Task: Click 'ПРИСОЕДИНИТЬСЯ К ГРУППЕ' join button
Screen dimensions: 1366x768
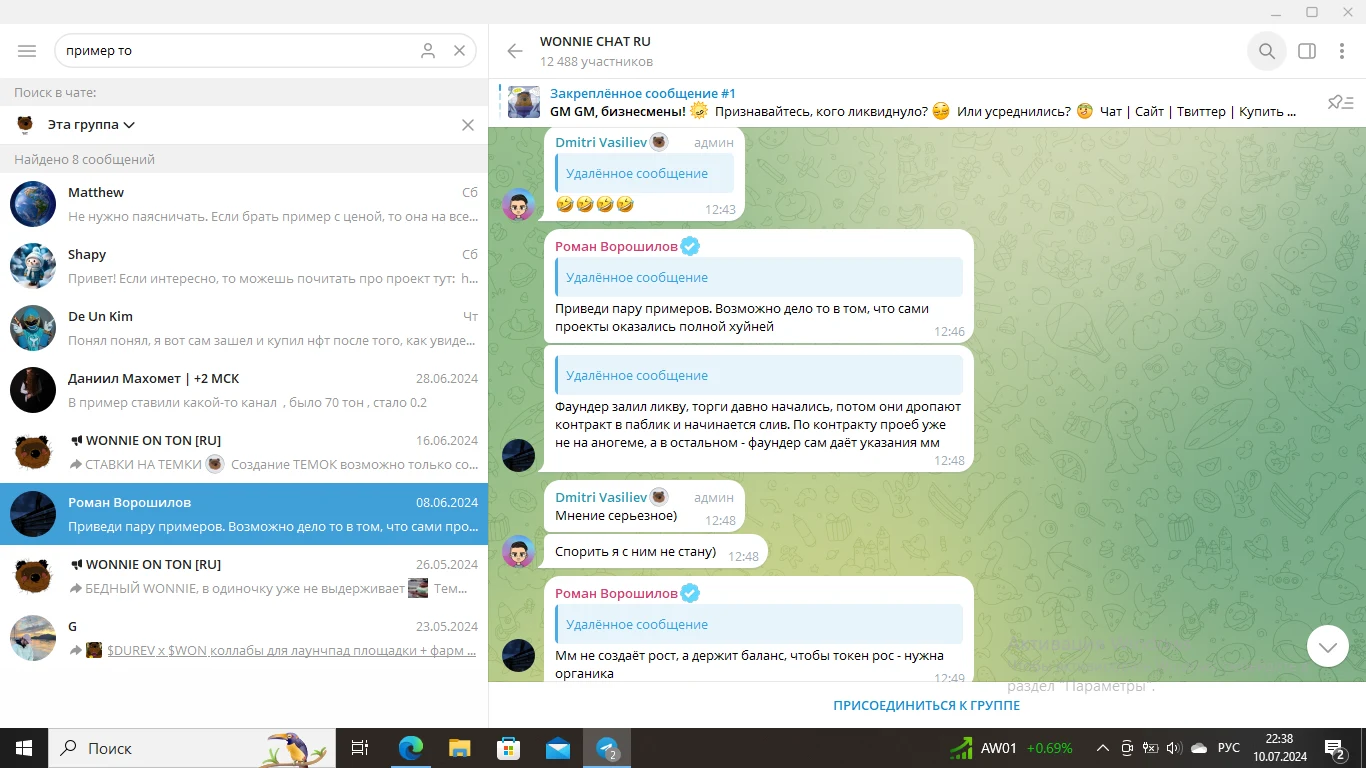Action: click(x=927, y=705)
